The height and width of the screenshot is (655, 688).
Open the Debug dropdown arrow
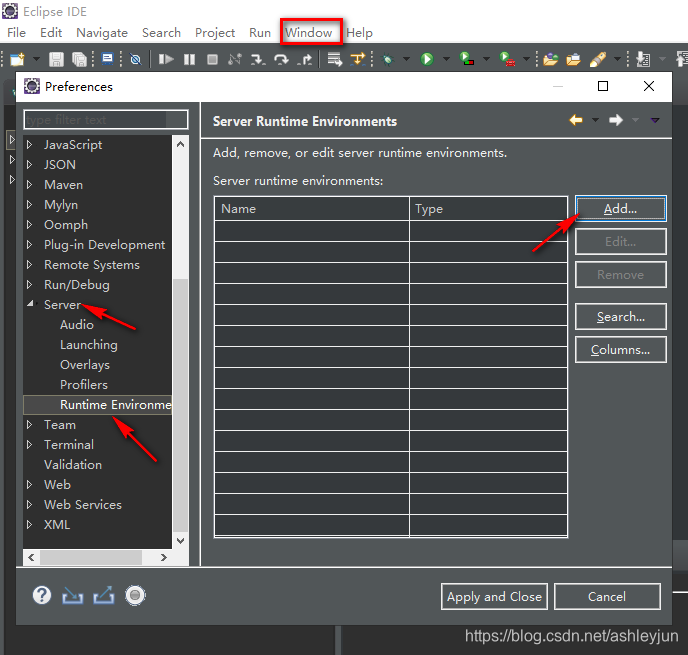406,59
